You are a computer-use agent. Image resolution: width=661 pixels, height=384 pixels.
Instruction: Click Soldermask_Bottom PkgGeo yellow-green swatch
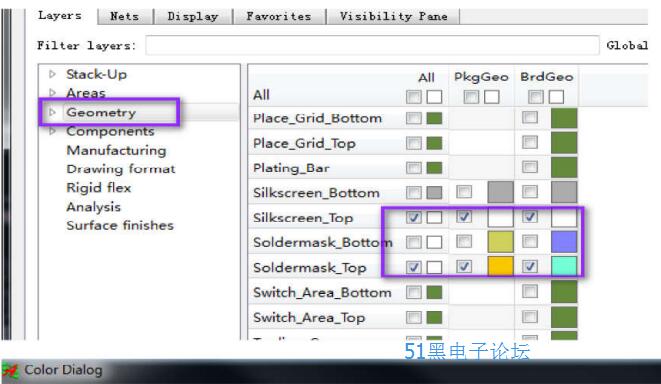(500, 242)
